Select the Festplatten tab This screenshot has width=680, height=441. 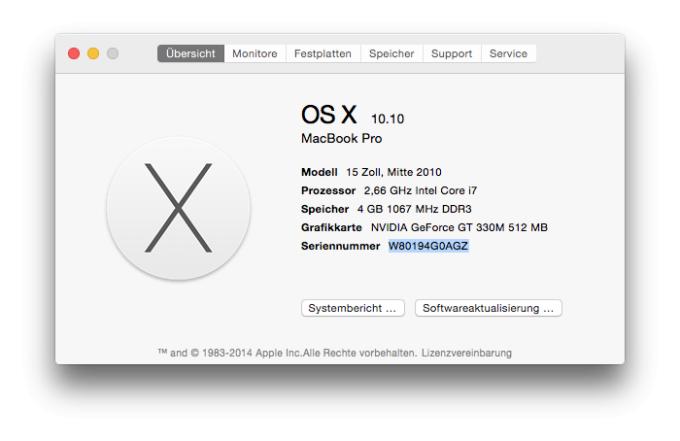(323, 53)
